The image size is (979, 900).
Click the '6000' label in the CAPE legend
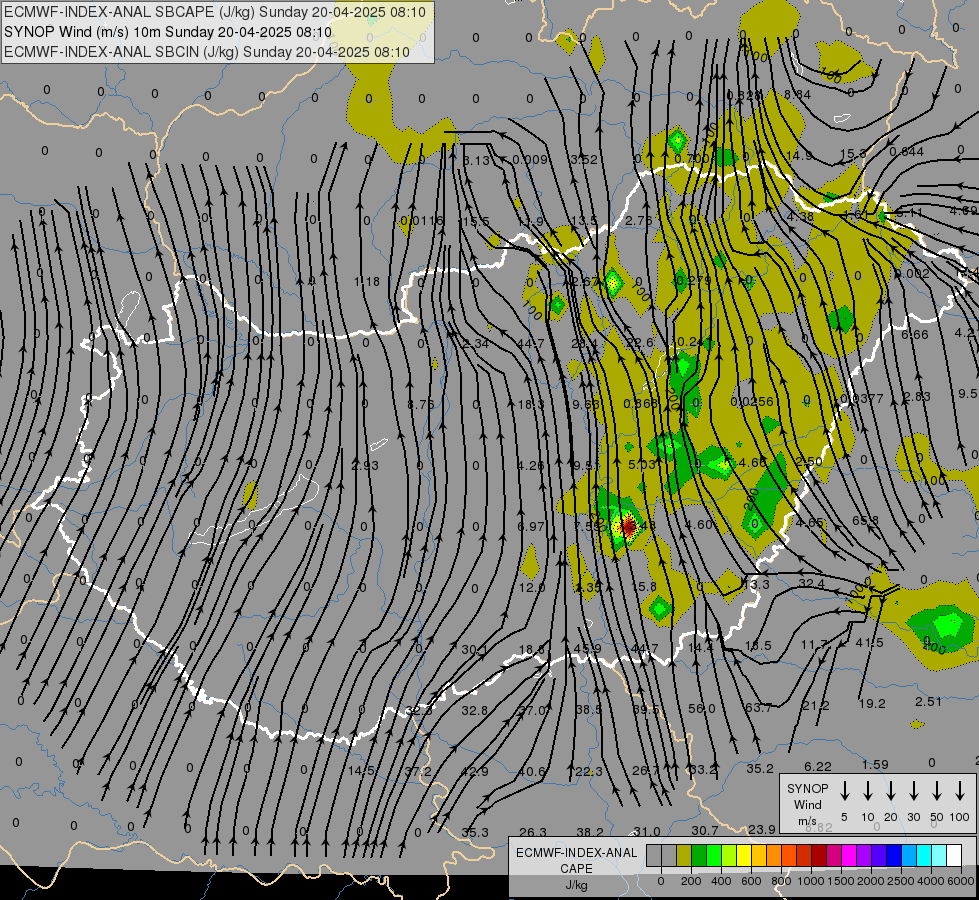(961, 881)
